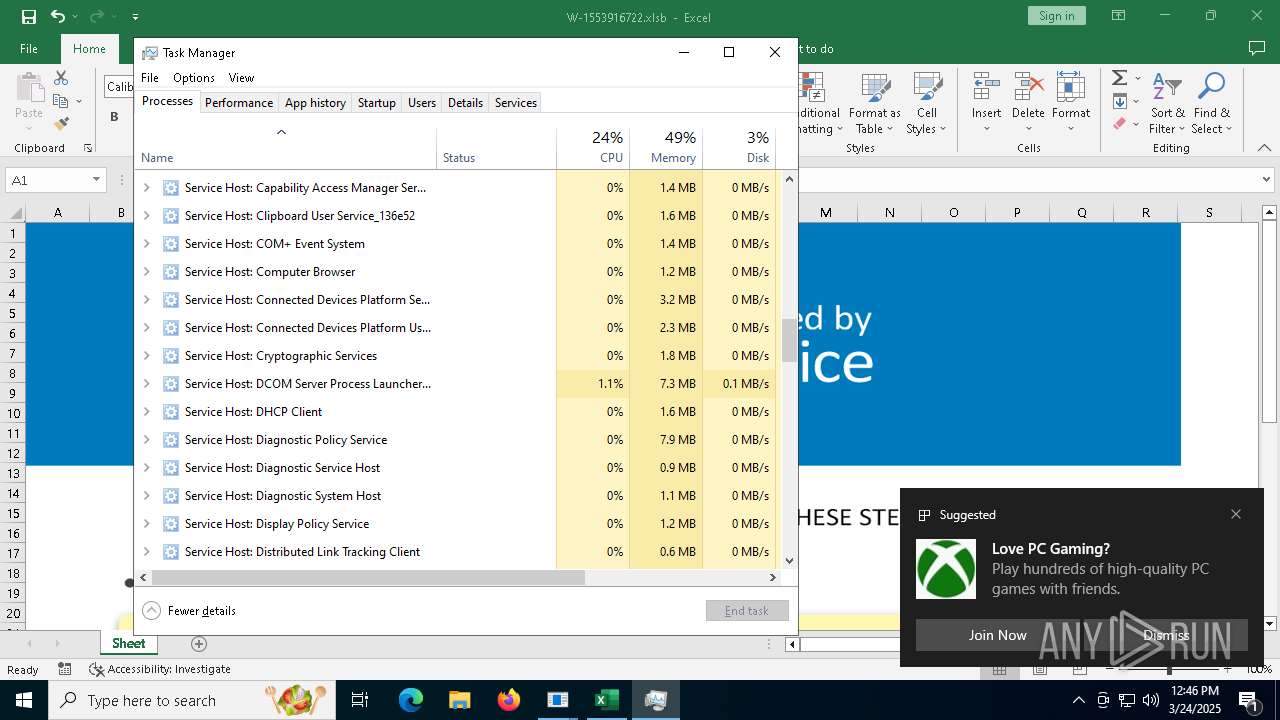Open the Windows Start menu
1280x720 pixels.
click(x=23, y=700)
